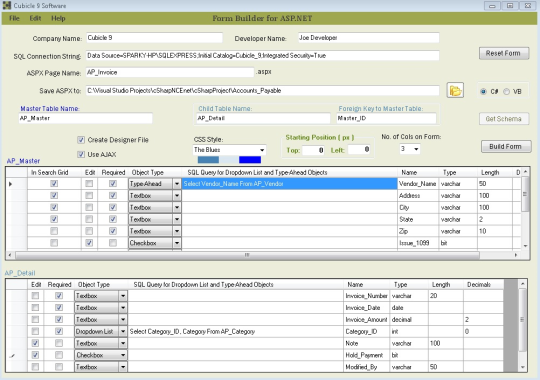Screen dimensions: 540x380
Task: Toggle In Search Grid for Vendor_Name row
Action: click(54, 184)
